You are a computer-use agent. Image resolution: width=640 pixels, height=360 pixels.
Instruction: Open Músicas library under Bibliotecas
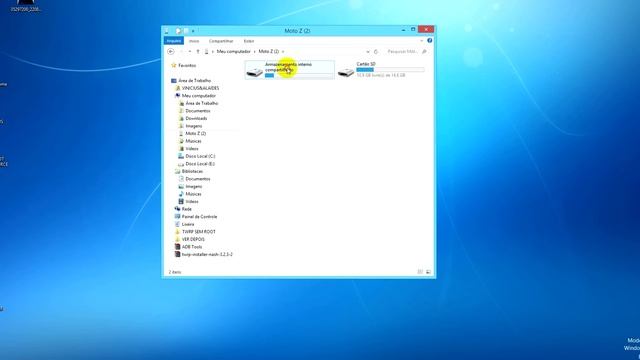click(193, 194)
